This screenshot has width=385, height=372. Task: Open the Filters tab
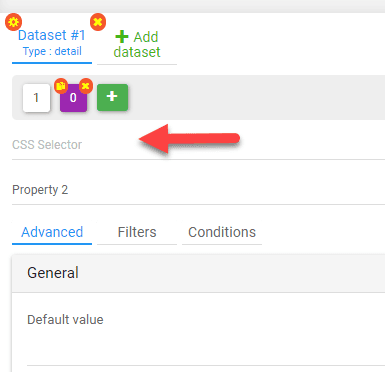click(x=137, y=232)
